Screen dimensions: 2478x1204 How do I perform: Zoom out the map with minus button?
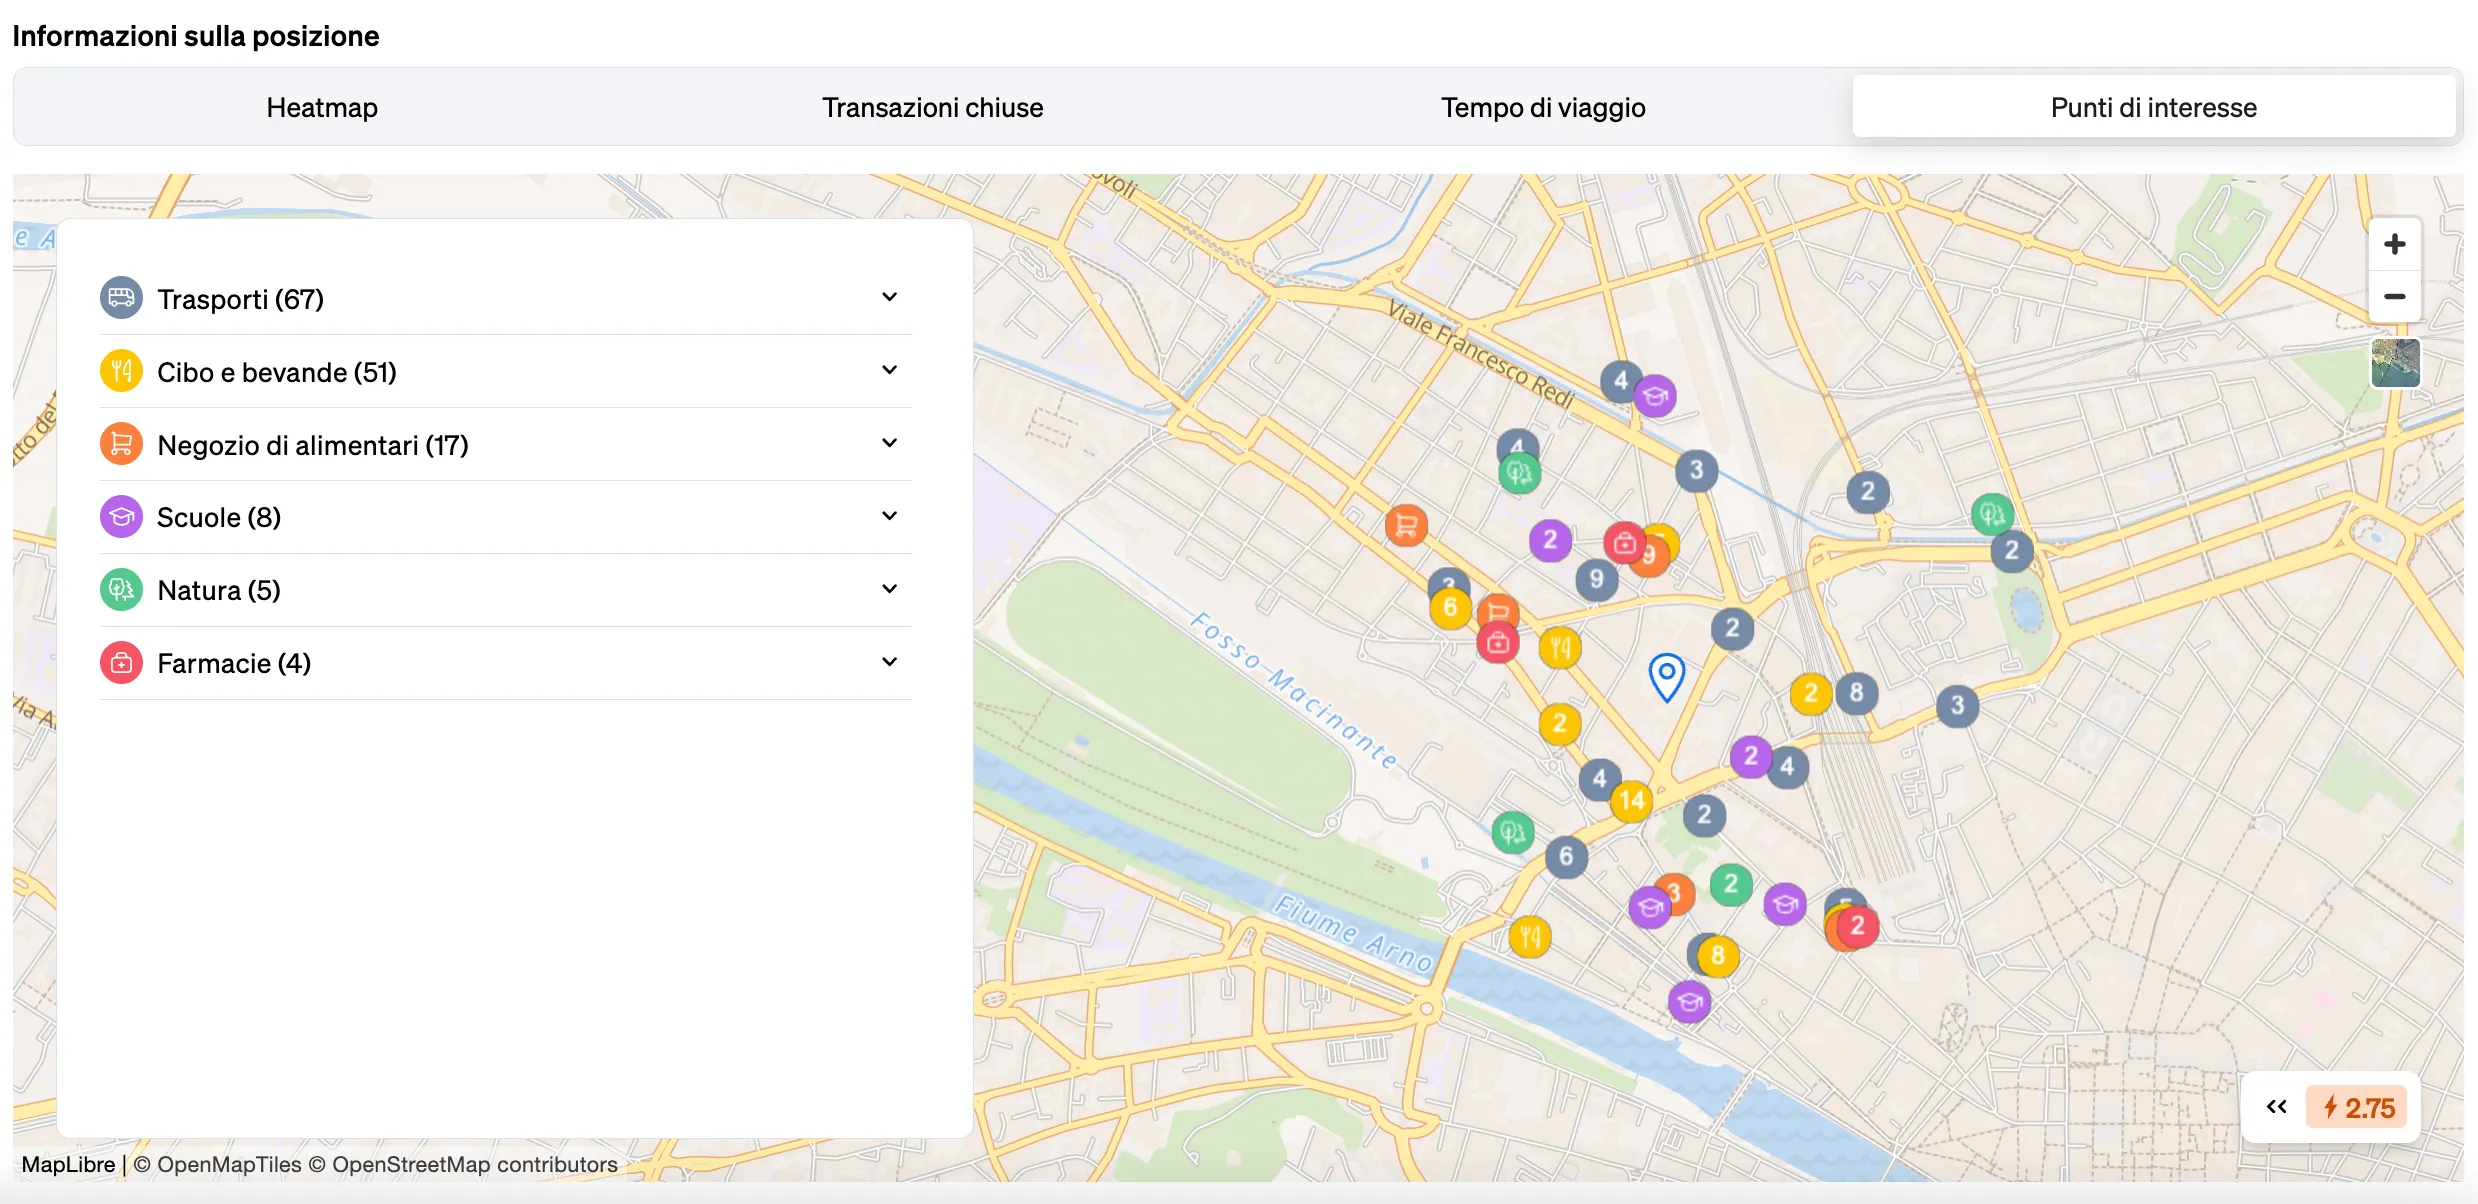click(2394, 297)
